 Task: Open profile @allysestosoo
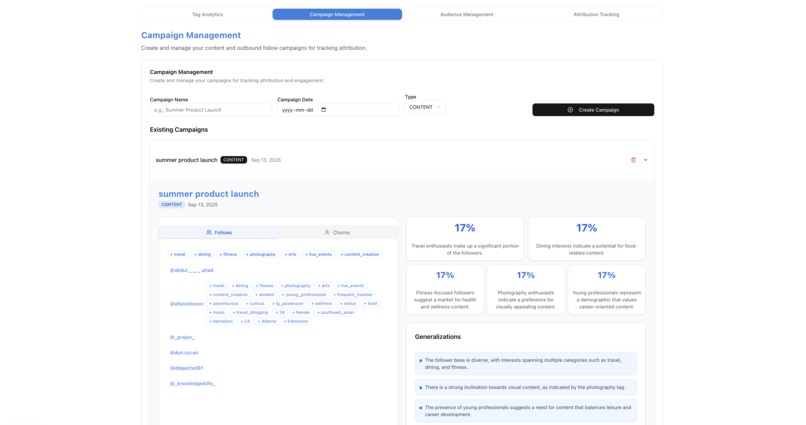[x=187, y=304]
